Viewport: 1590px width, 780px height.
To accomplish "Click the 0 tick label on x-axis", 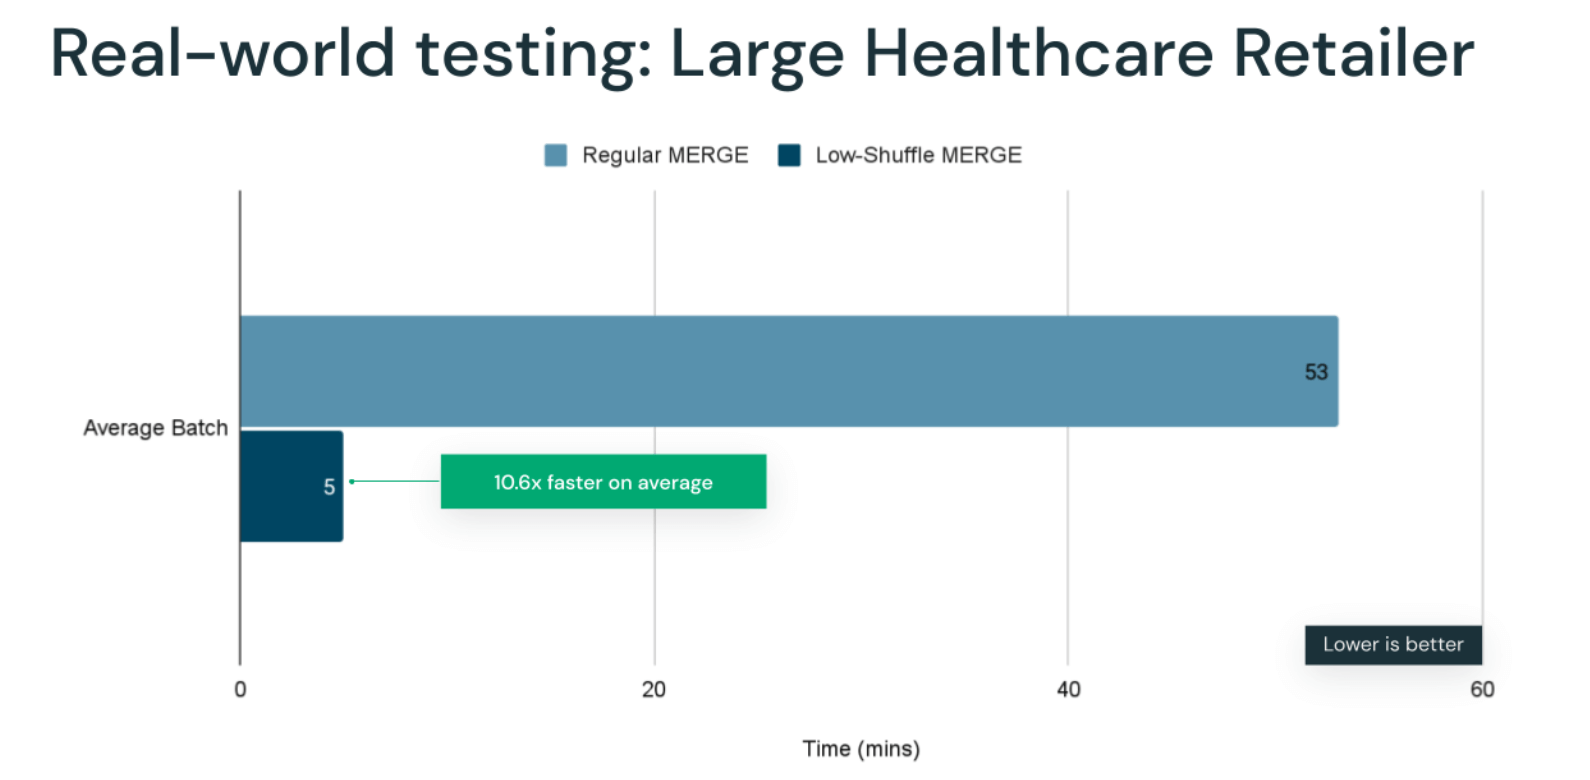I will pyautogui.click(x=240, y=689).
